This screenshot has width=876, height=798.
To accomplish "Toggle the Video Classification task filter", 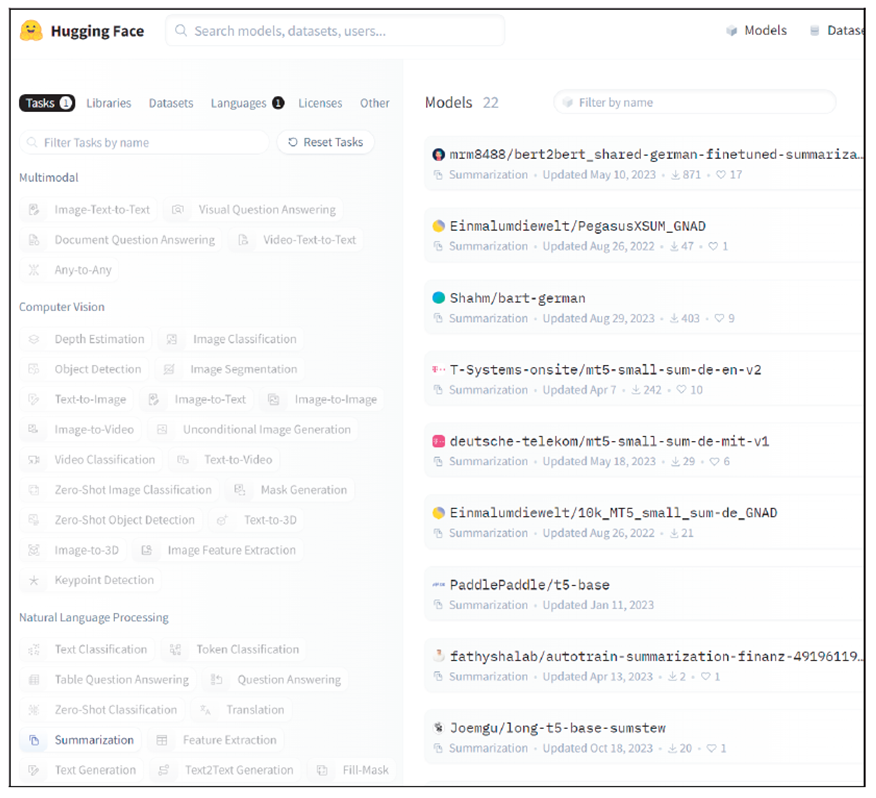I will (x=91, y=460).
